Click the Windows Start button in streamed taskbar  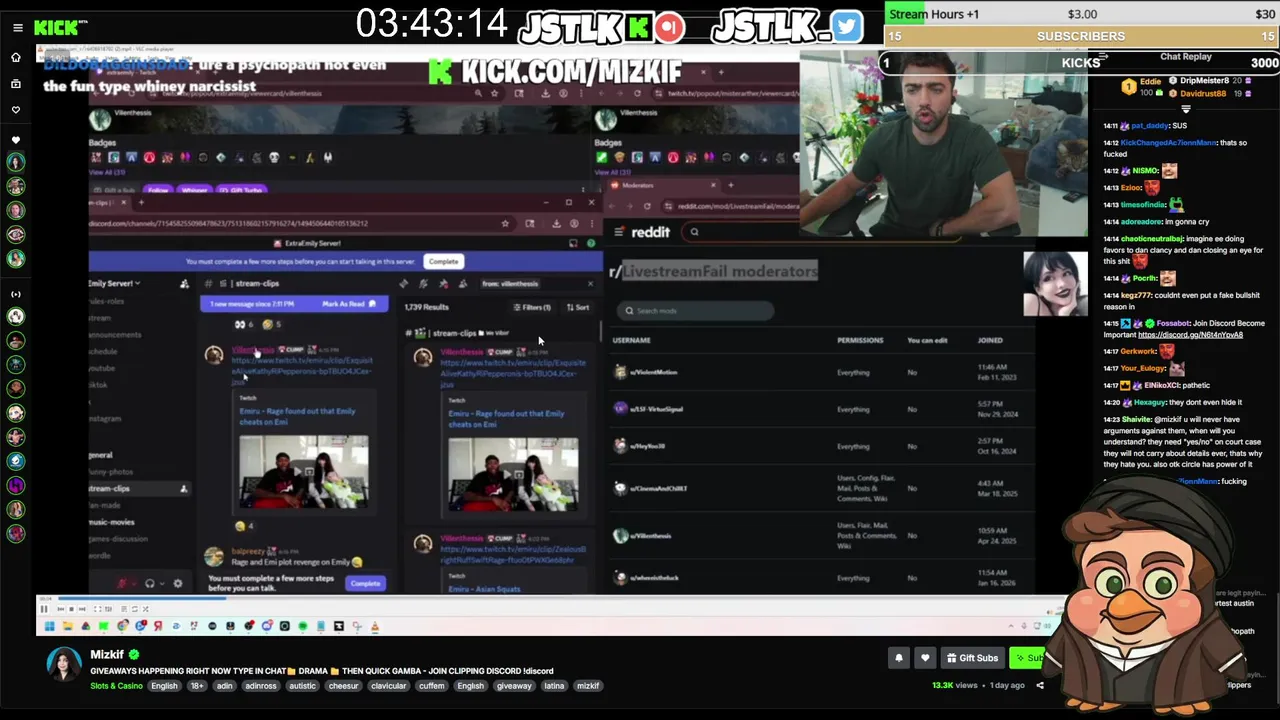tap(49, 627)
